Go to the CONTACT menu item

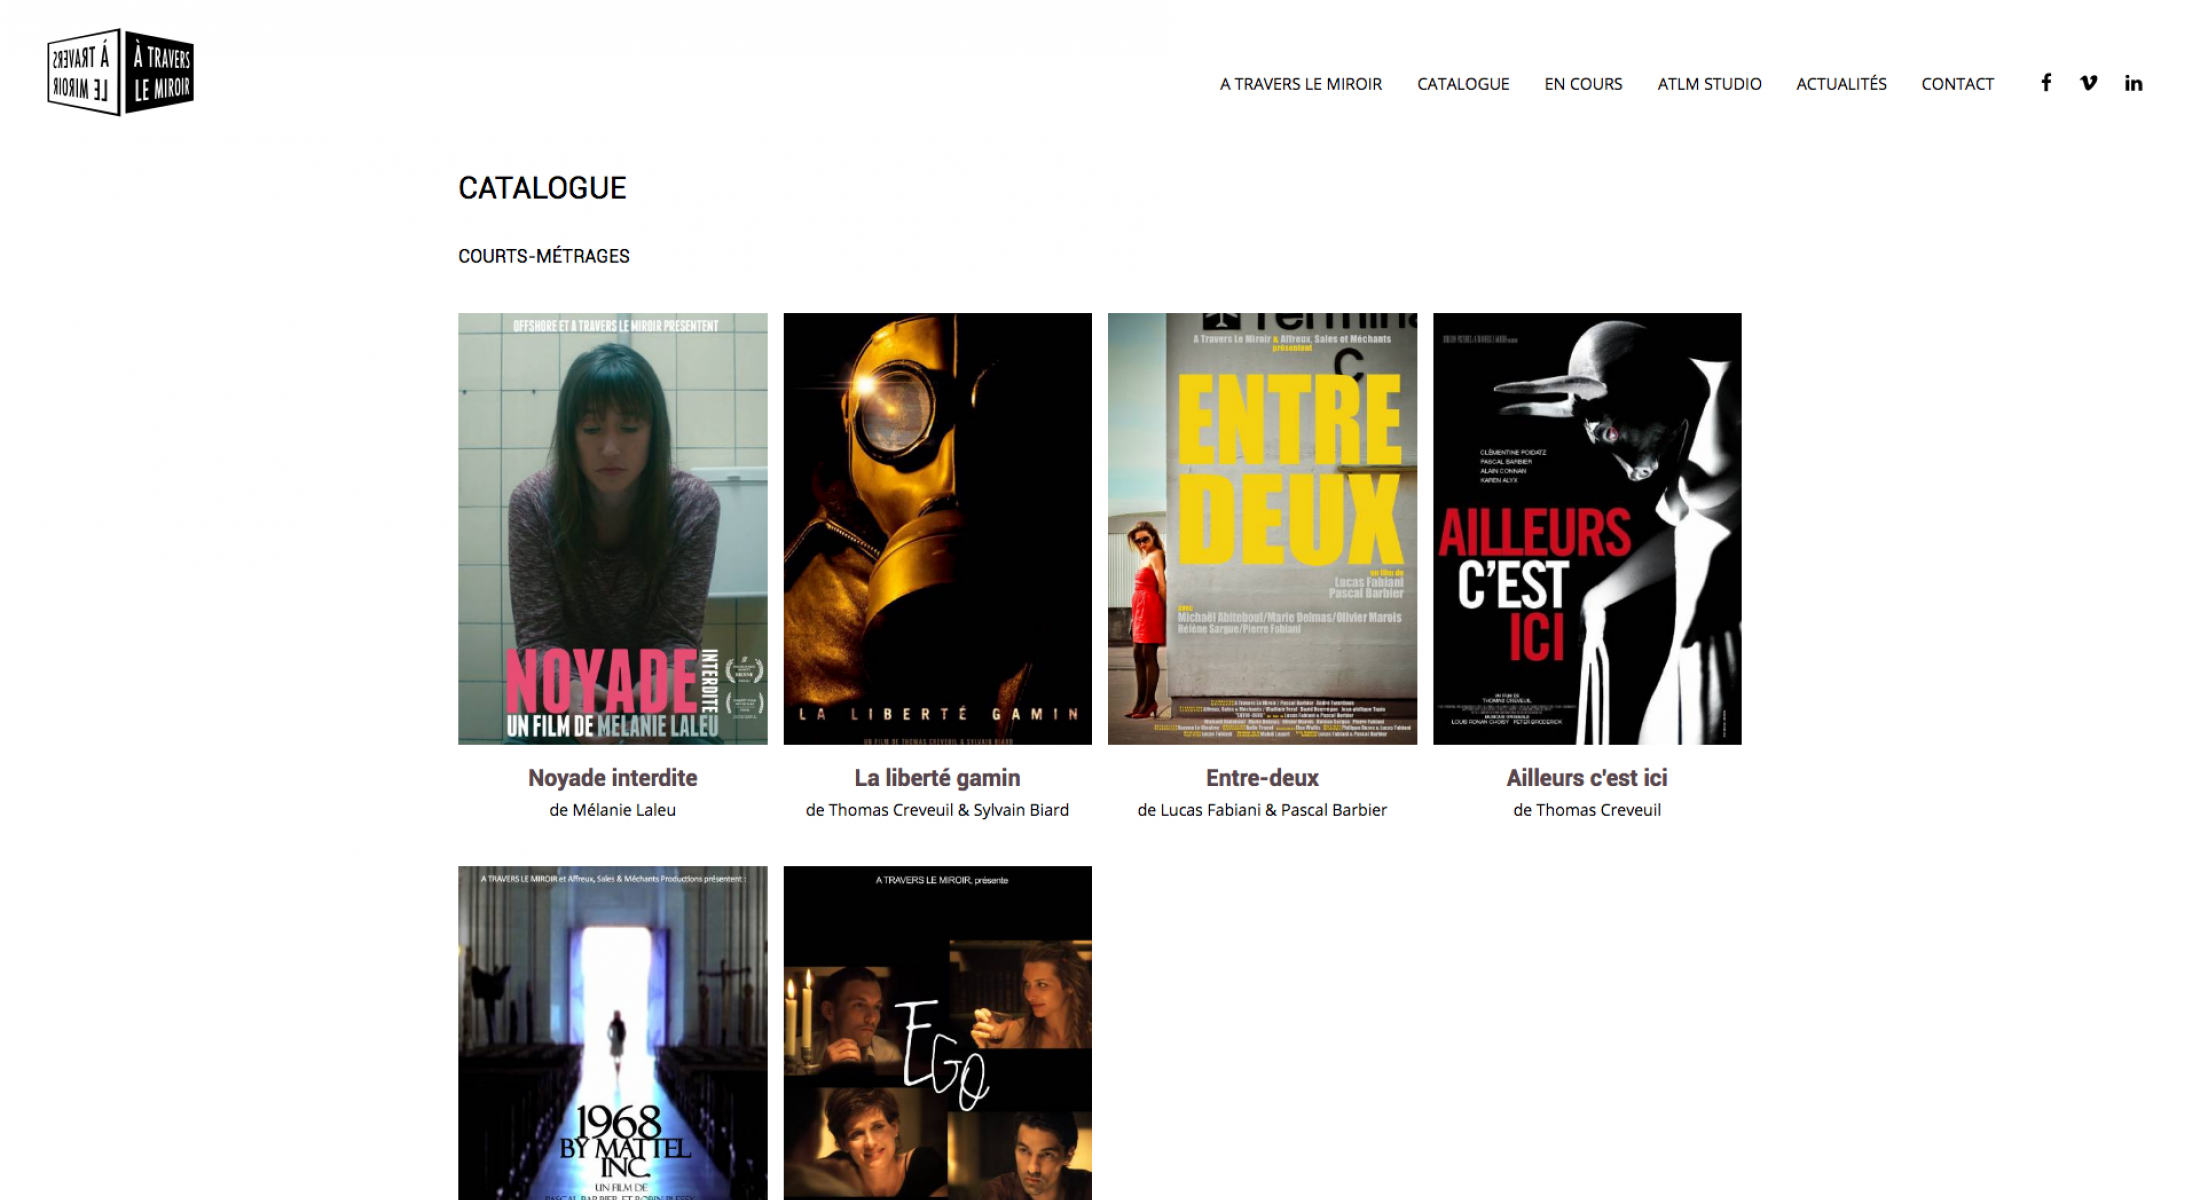point(1957,84)
